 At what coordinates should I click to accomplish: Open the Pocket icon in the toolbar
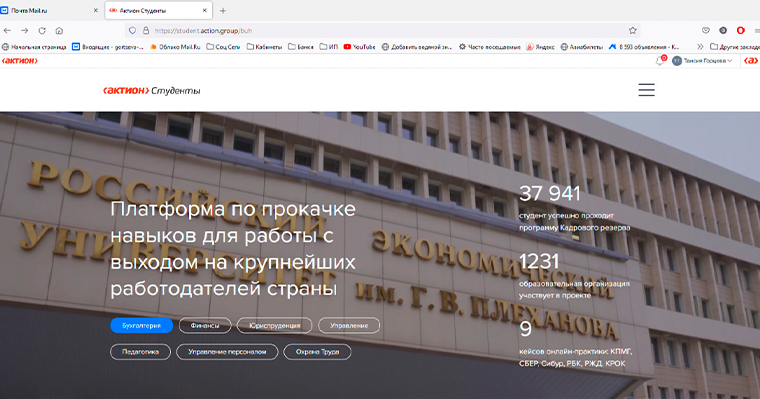coord(706,31)
